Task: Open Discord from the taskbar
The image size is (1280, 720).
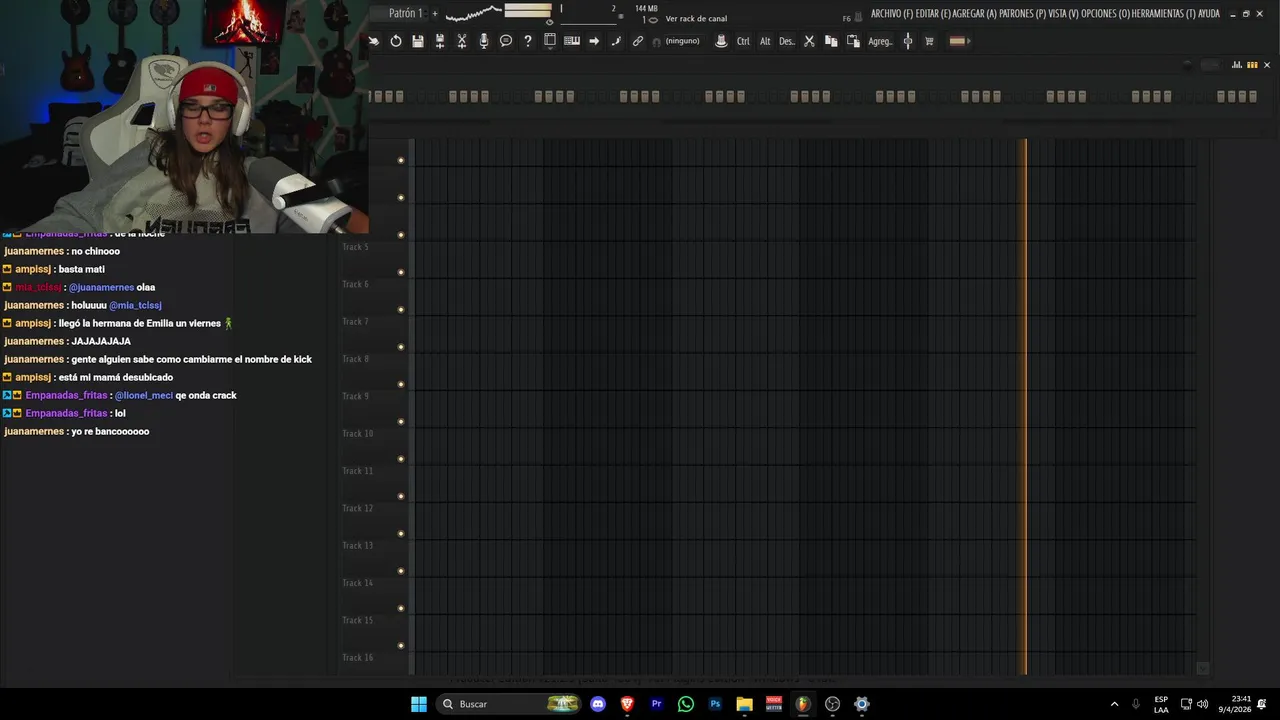Action: [598, 704]
